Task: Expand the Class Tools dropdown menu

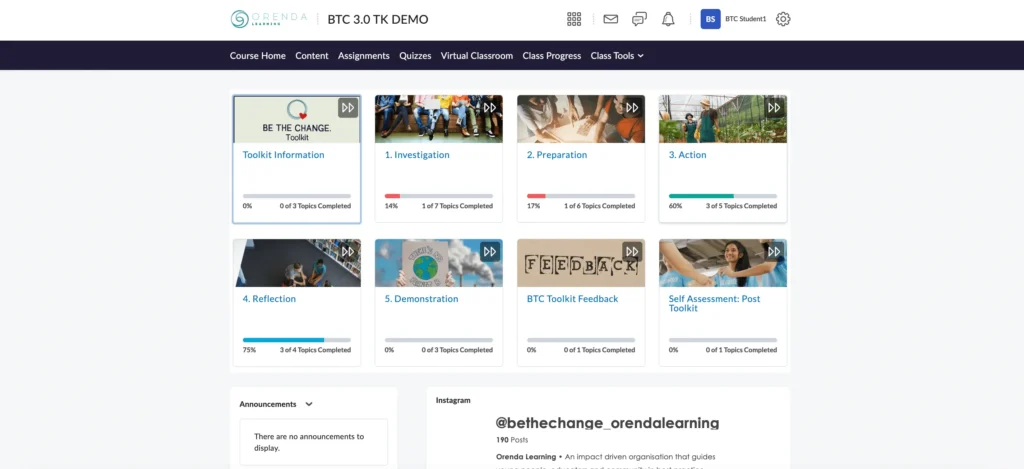Action: coord(617,56)
